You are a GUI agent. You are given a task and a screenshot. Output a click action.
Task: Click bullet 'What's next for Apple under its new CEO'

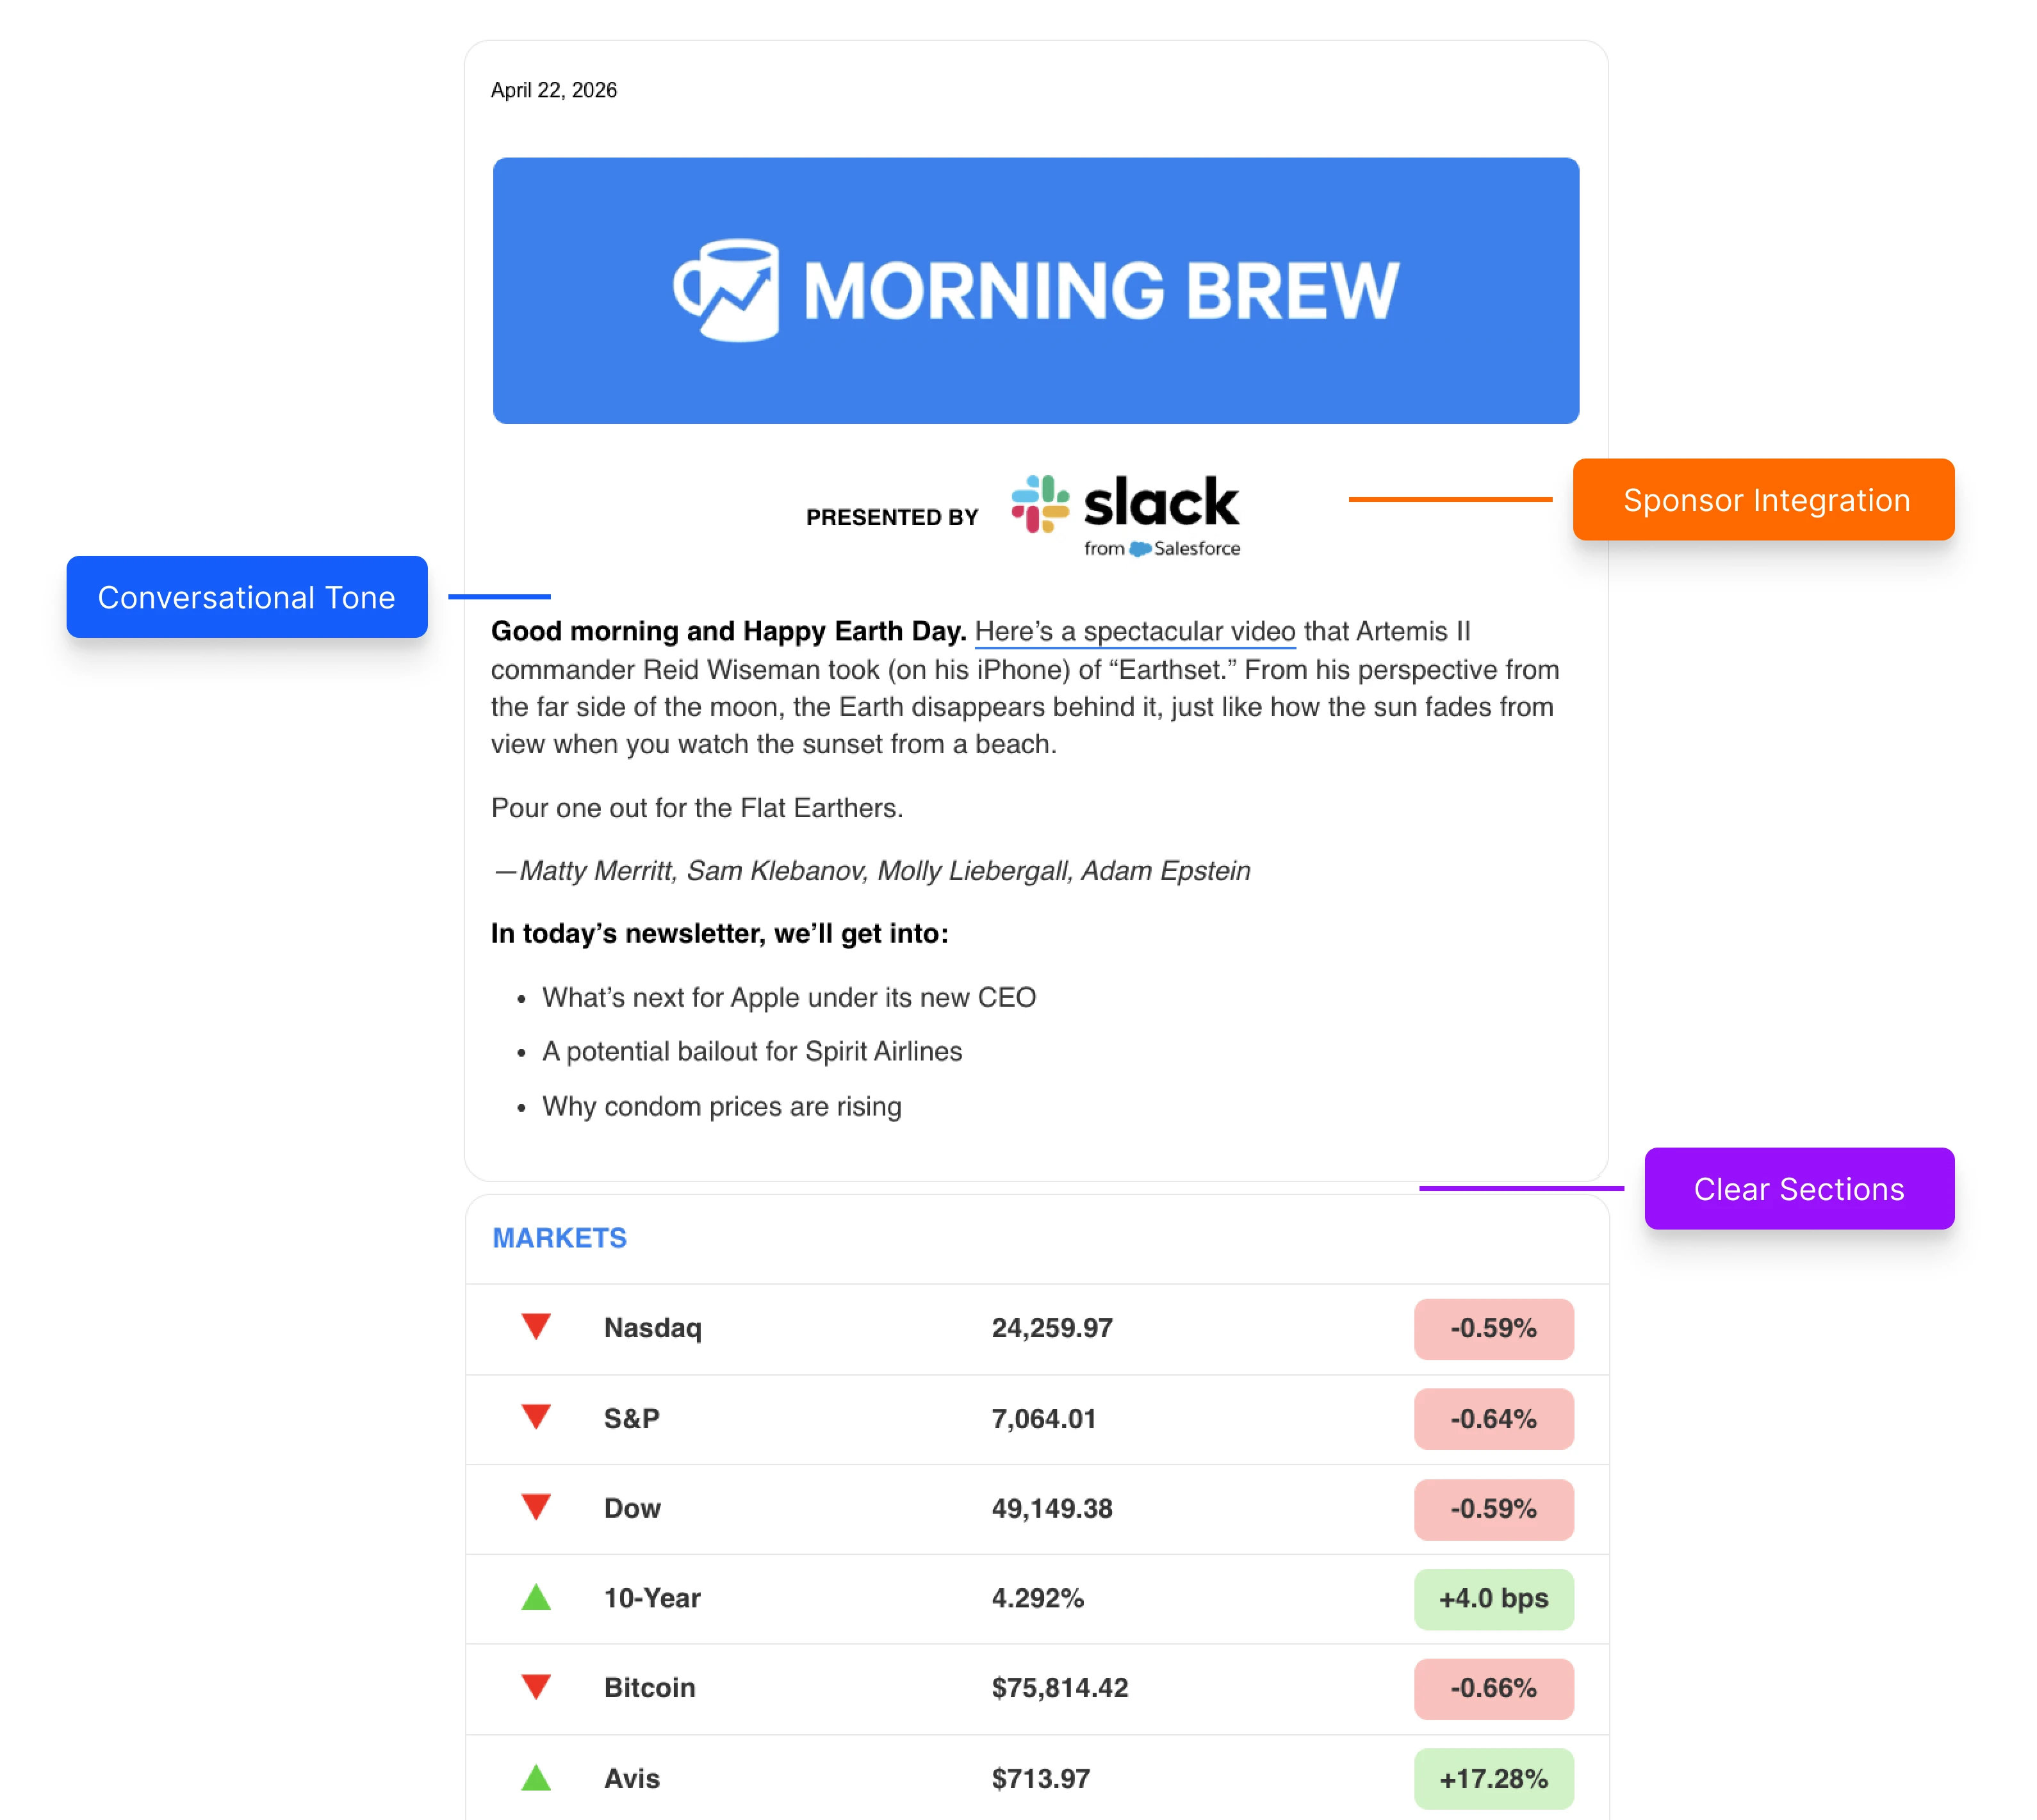(789, 998)
